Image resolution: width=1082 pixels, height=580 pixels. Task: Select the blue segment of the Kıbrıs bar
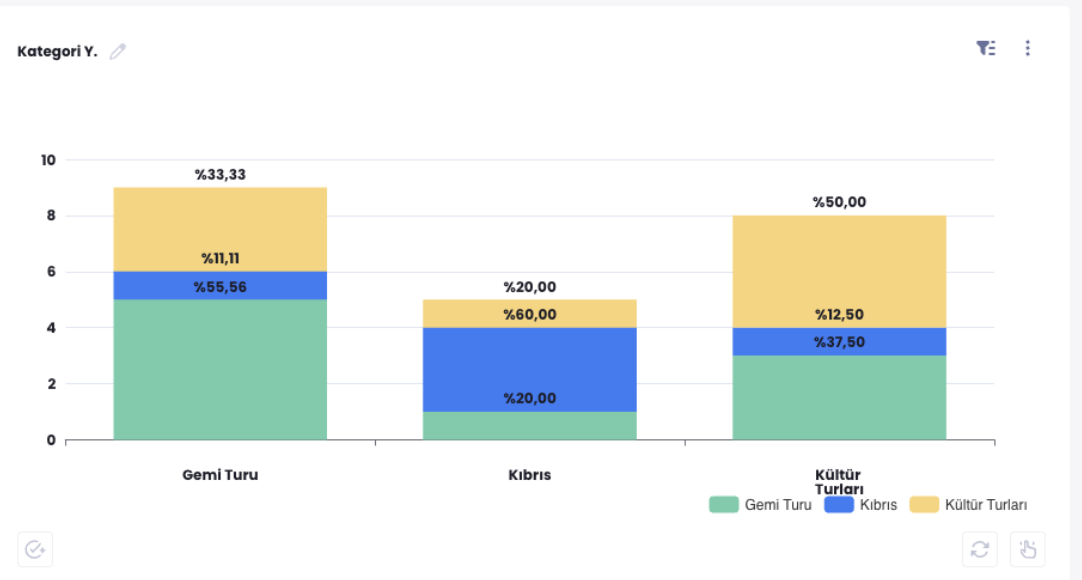click(530, 360)
